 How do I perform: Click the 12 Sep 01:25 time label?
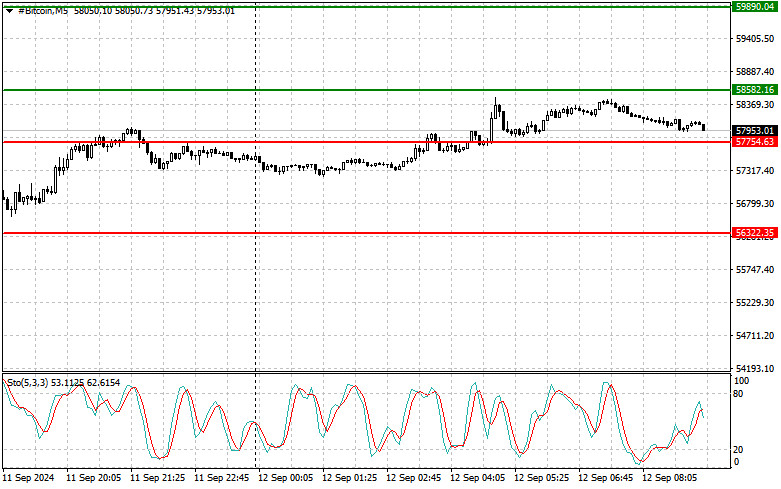click(x=349, y=478)
